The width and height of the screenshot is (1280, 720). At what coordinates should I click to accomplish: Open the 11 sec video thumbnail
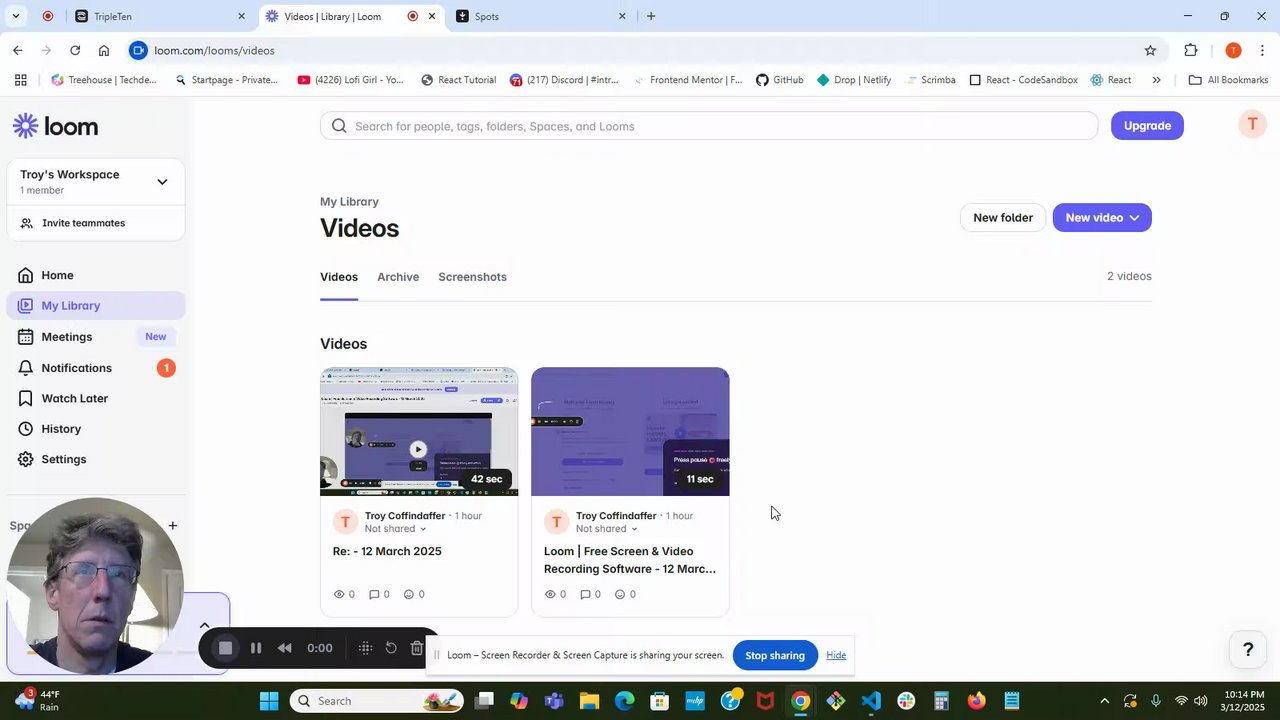coord(630,432)
